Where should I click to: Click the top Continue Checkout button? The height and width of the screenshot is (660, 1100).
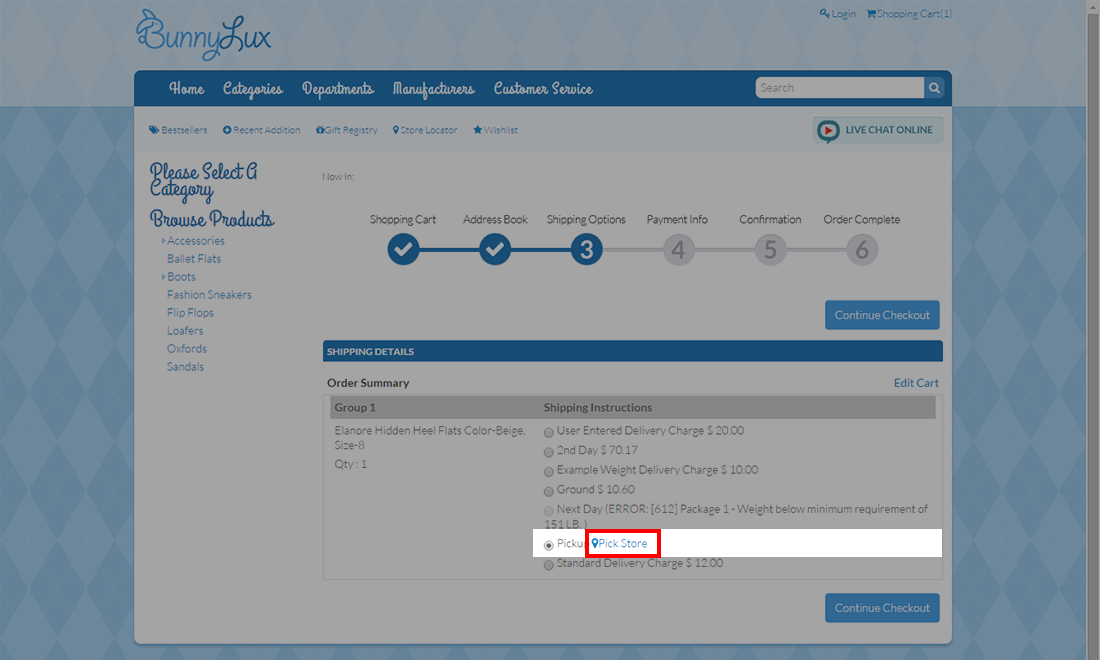(x=882, y=315)
